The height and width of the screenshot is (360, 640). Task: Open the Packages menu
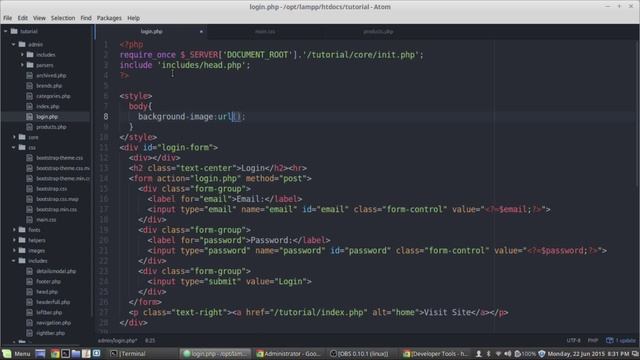click(x=109, y=18)
